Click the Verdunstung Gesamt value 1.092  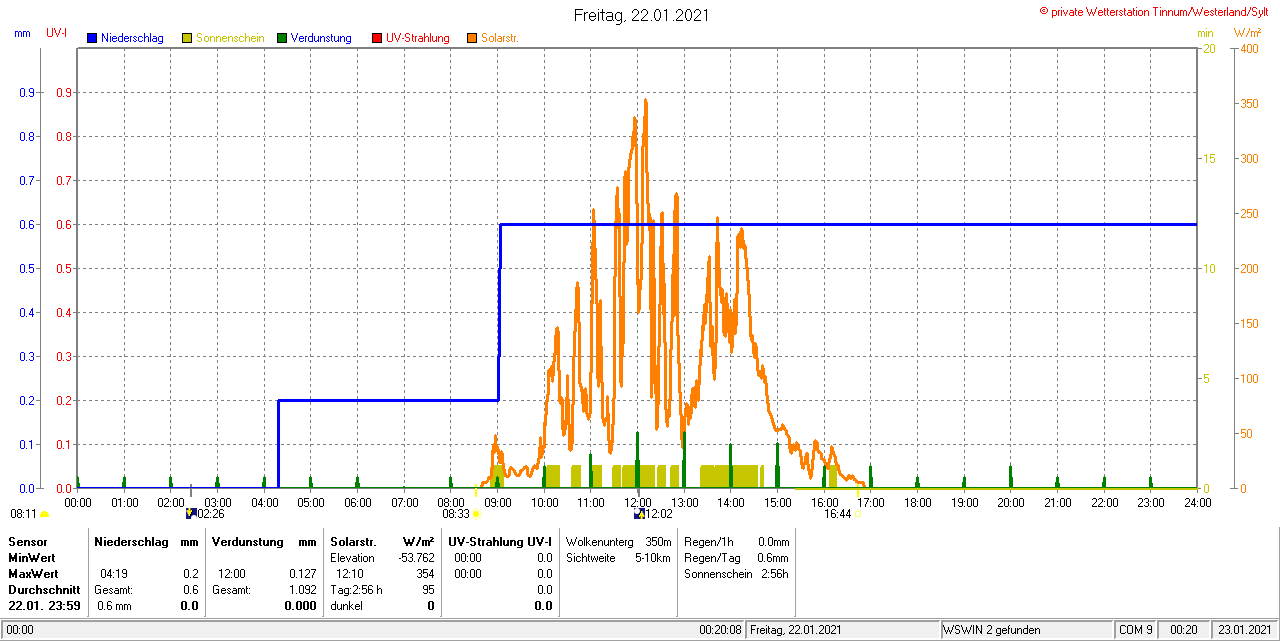coord(302,590)
